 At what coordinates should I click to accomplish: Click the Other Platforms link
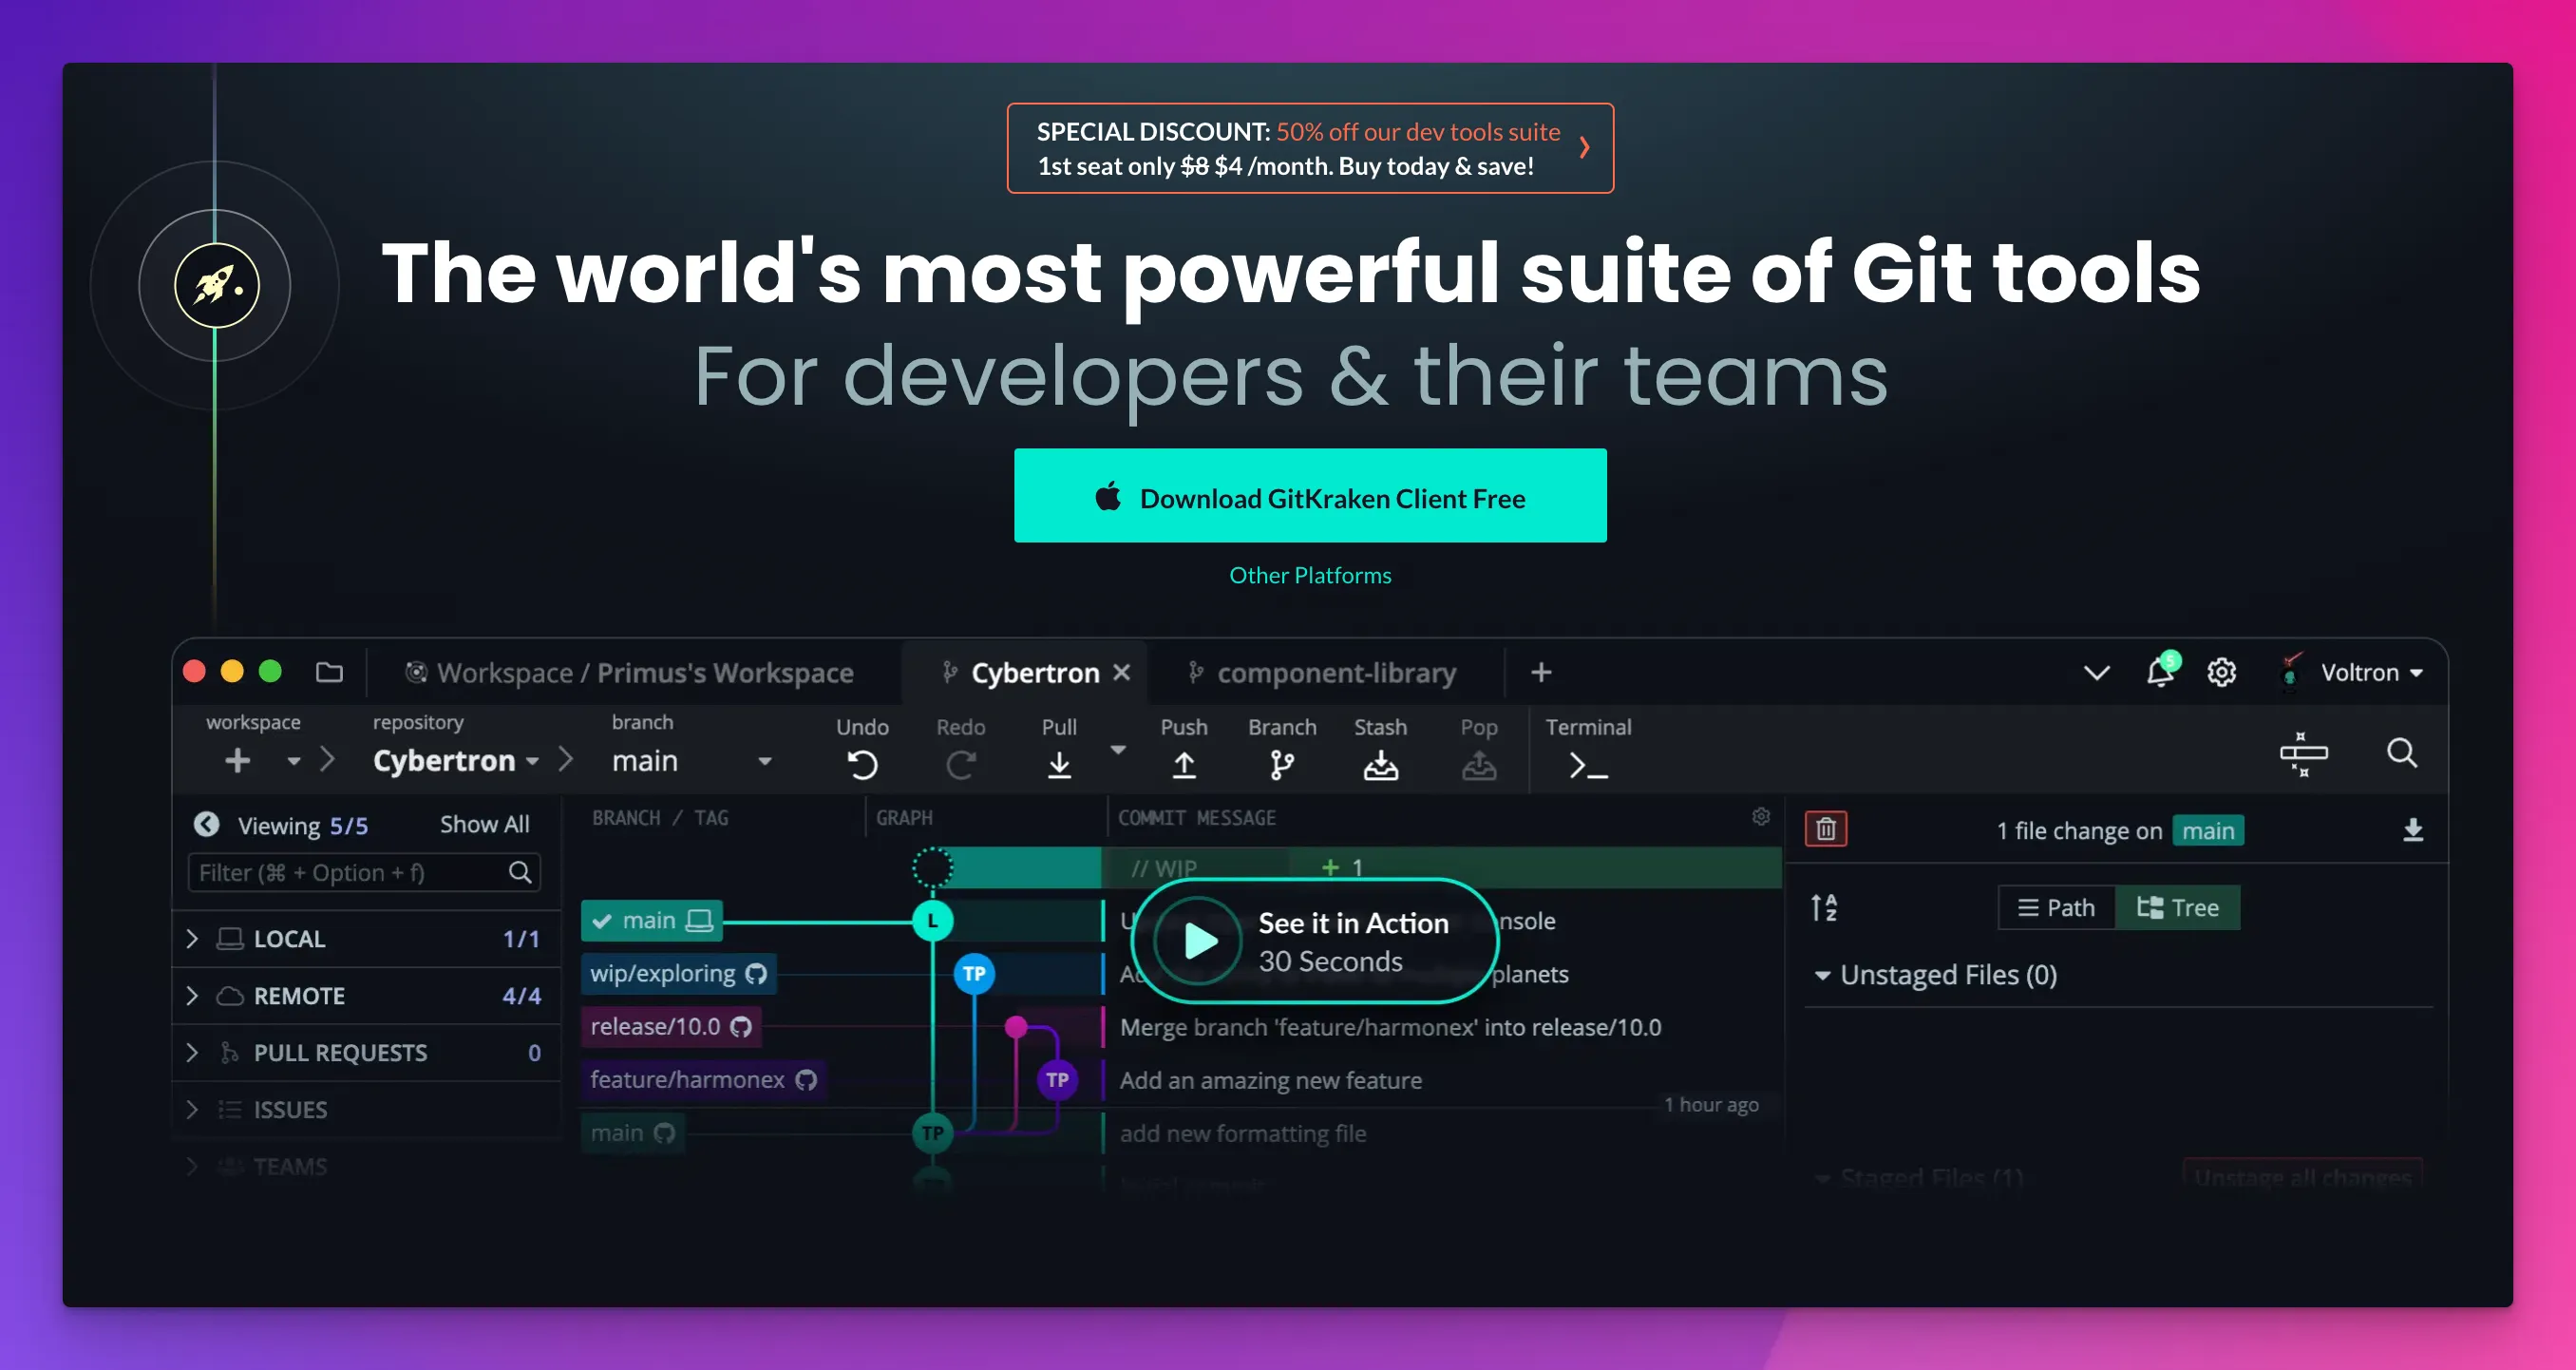(1310, 574)
